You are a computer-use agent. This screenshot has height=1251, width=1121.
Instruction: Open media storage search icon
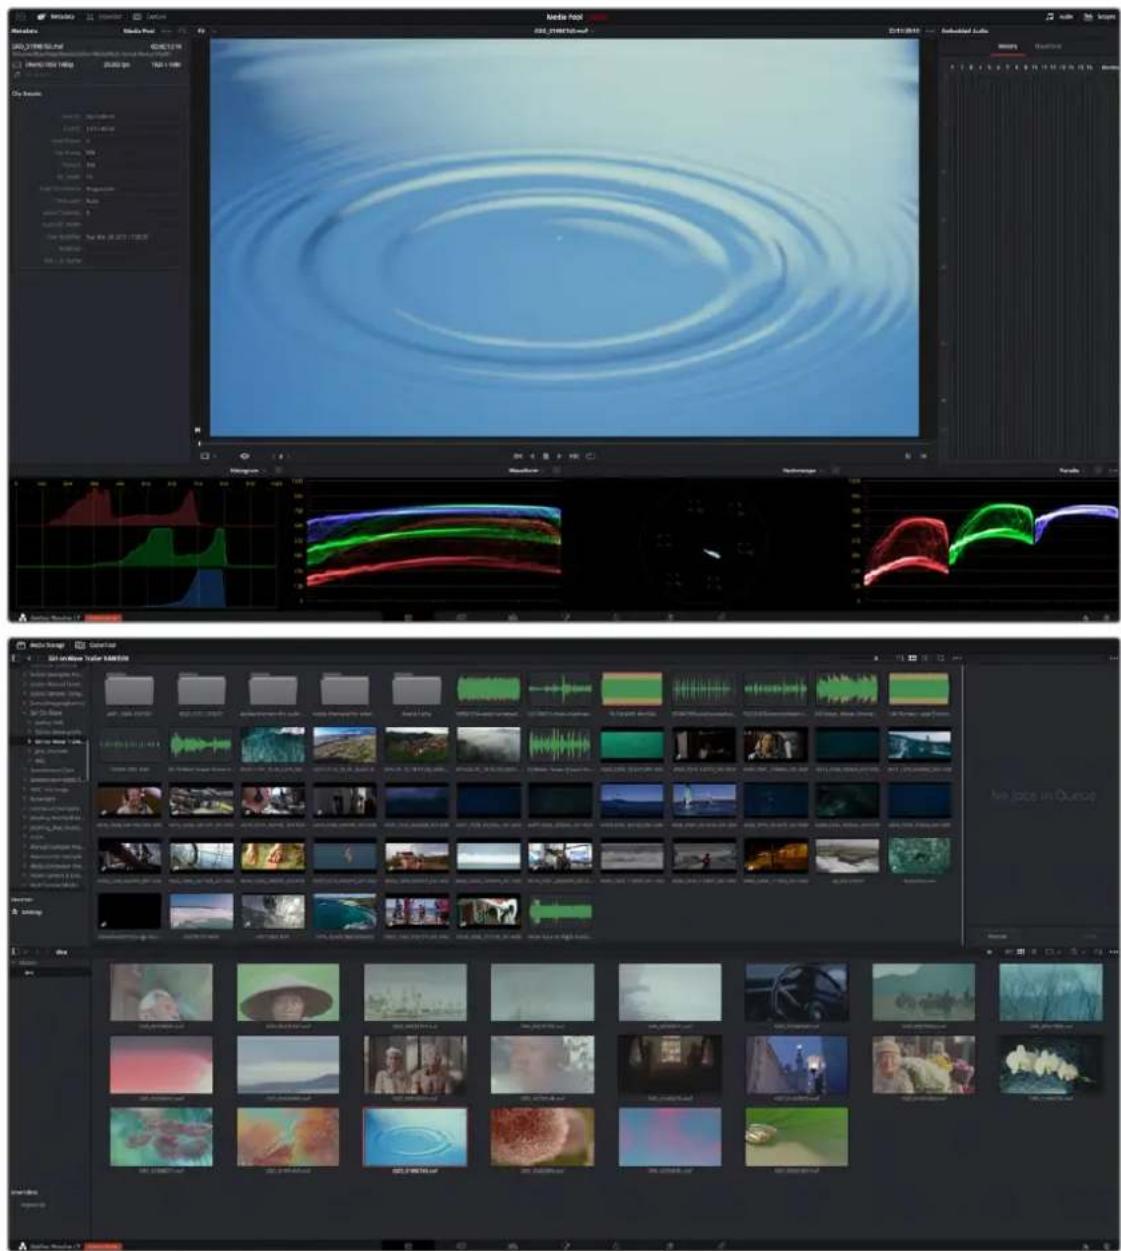click(941, 658)
